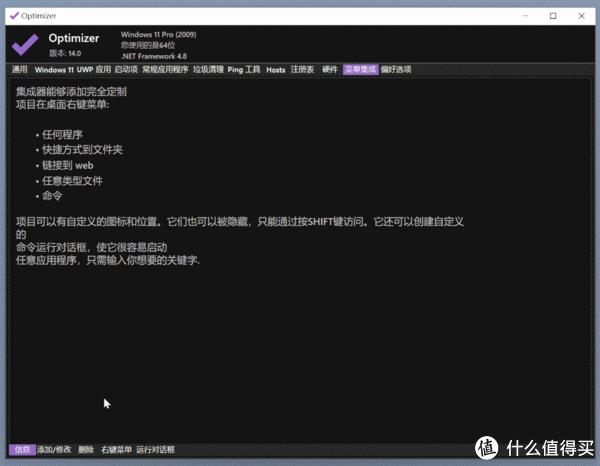Viewport: 600px width, 466px height.
Task: Click the Windows 11 Pro (2009) text
Action: click(x=159, y=34)
